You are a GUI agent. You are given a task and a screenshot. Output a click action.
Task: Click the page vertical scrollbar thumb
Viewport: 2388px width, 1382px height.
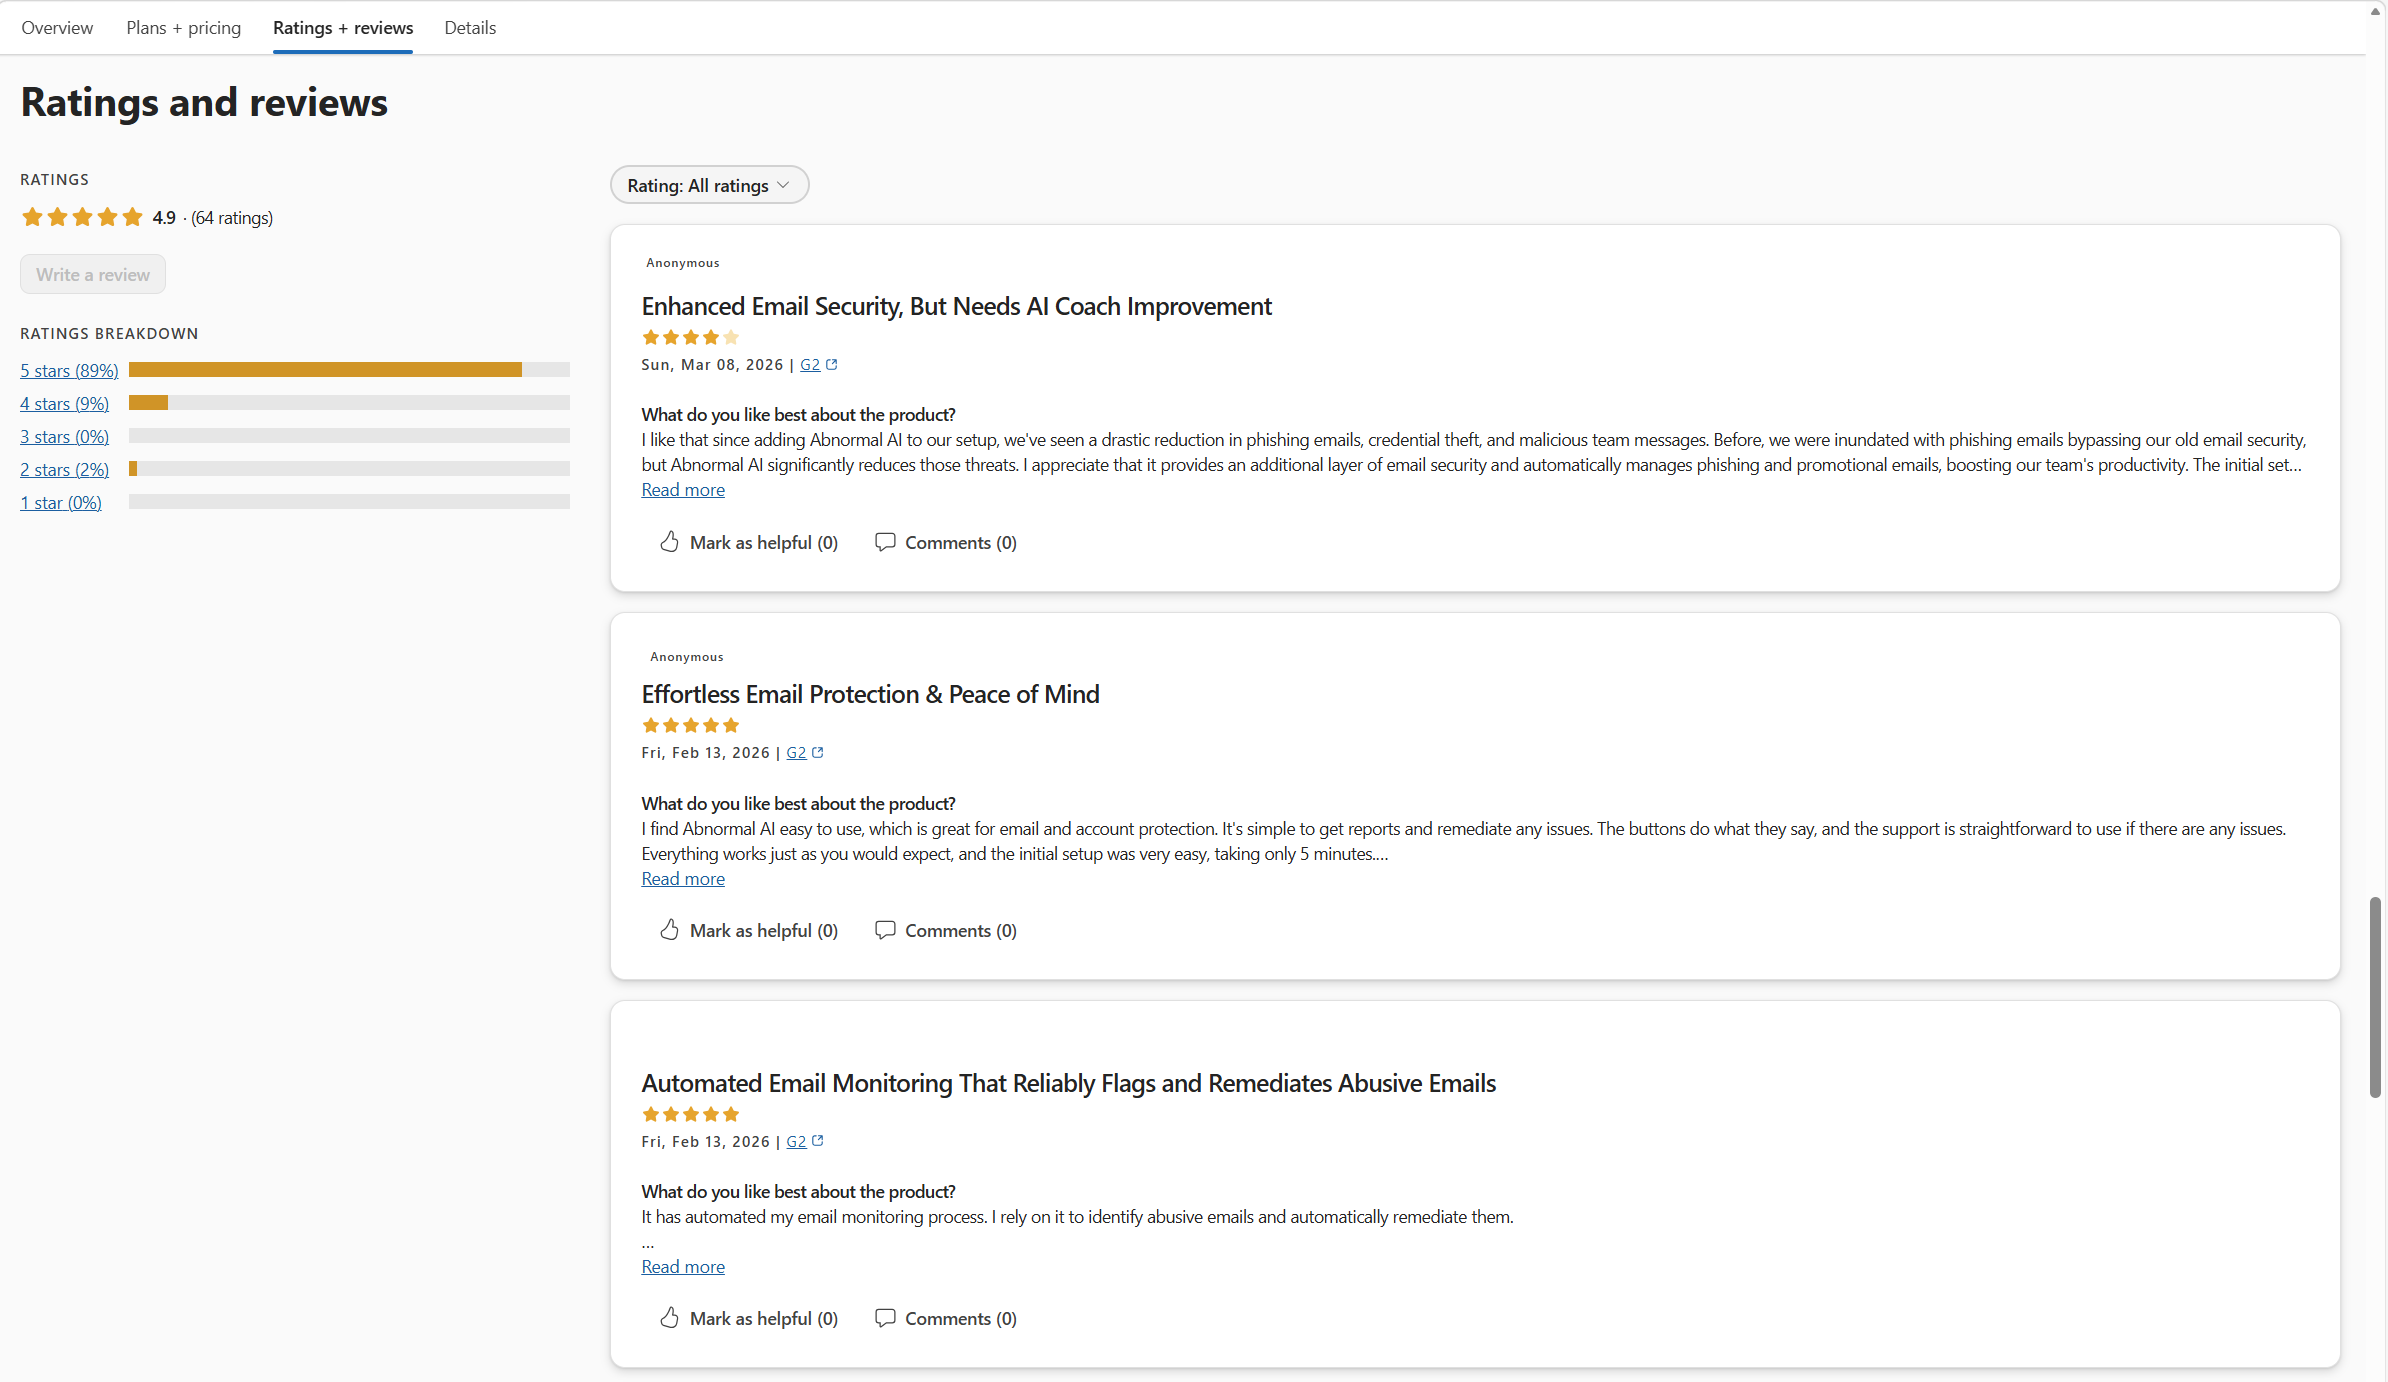coord(2375,998)
